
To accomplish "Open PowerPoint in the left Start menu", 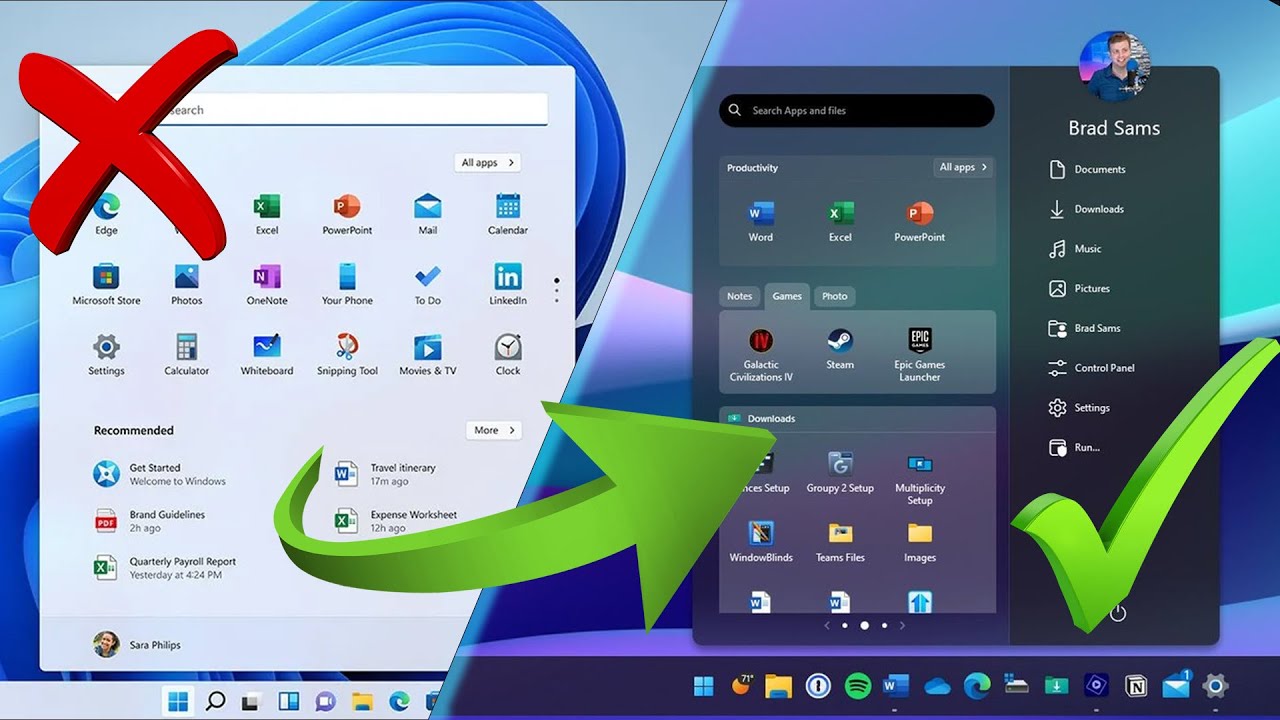I will pyautogui.click(x=347, y=214).
